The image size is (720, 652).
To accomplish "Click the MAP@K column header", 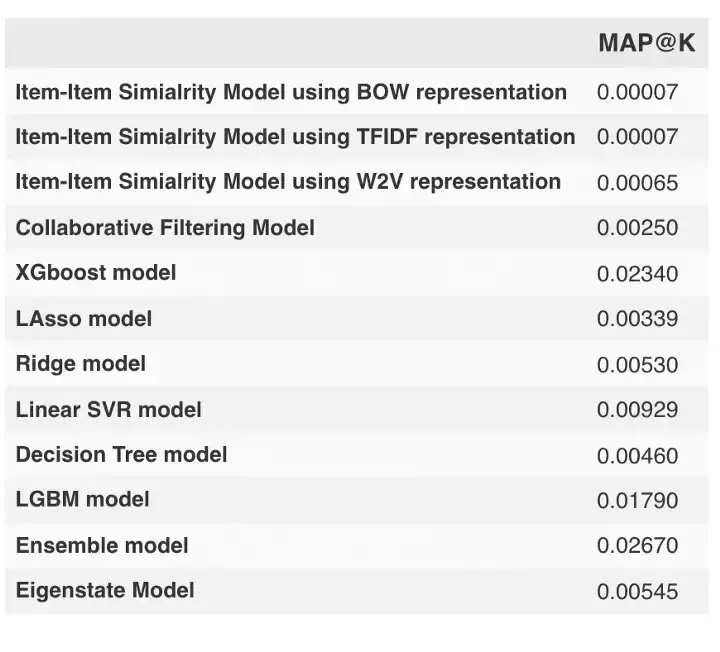I will [x=646, y=43].
